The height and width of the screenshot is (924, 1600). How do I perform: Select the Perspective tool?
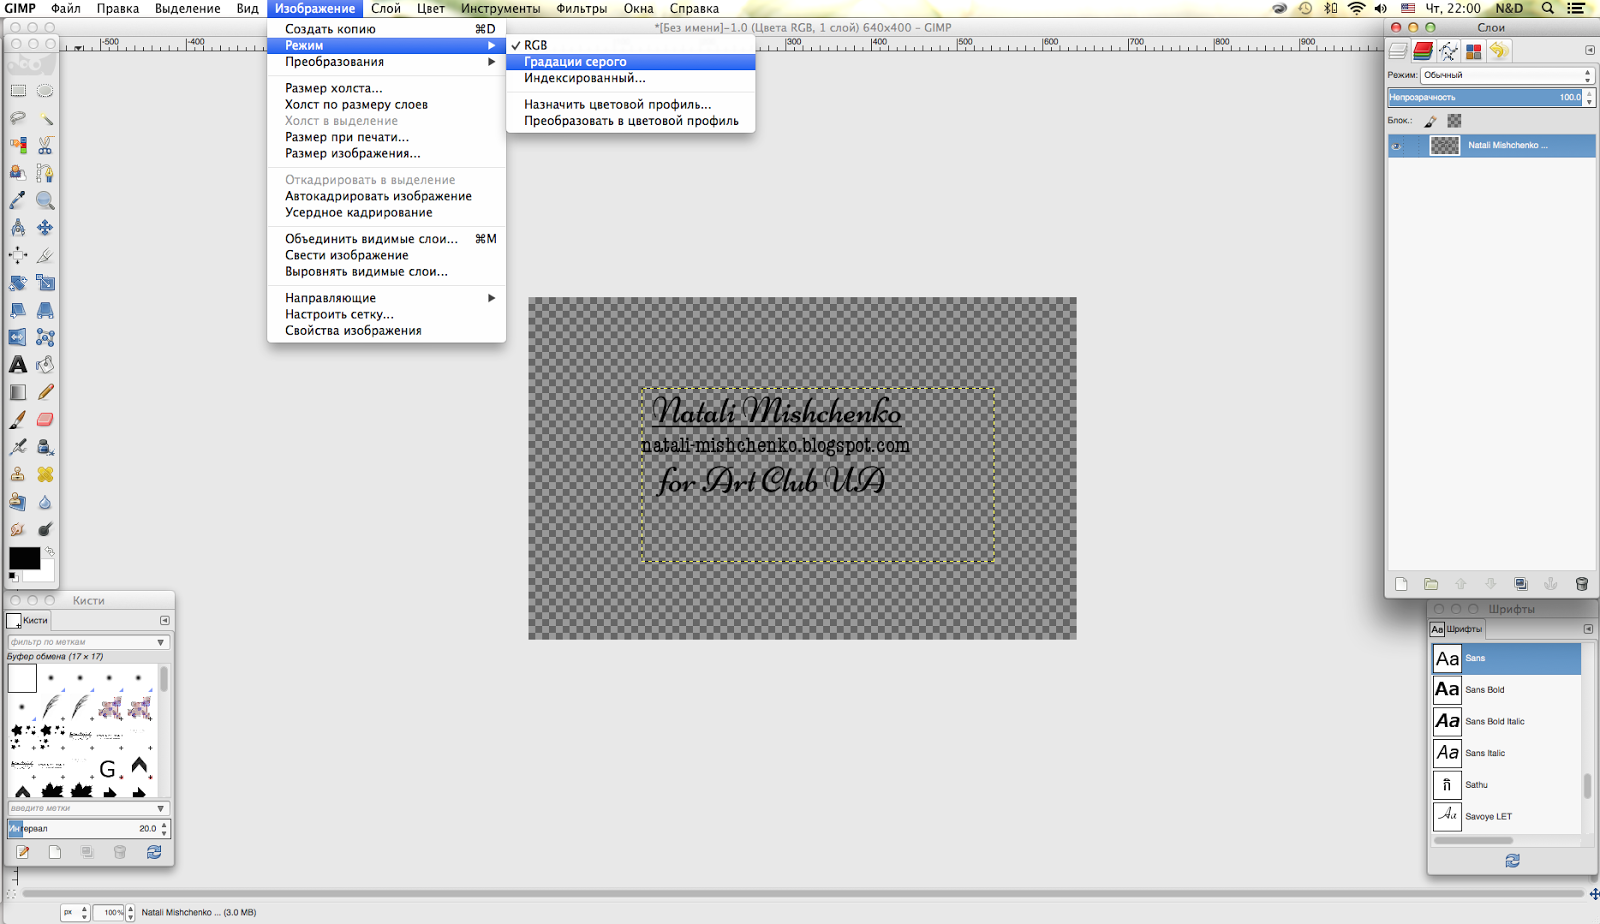tap(45, 310)
